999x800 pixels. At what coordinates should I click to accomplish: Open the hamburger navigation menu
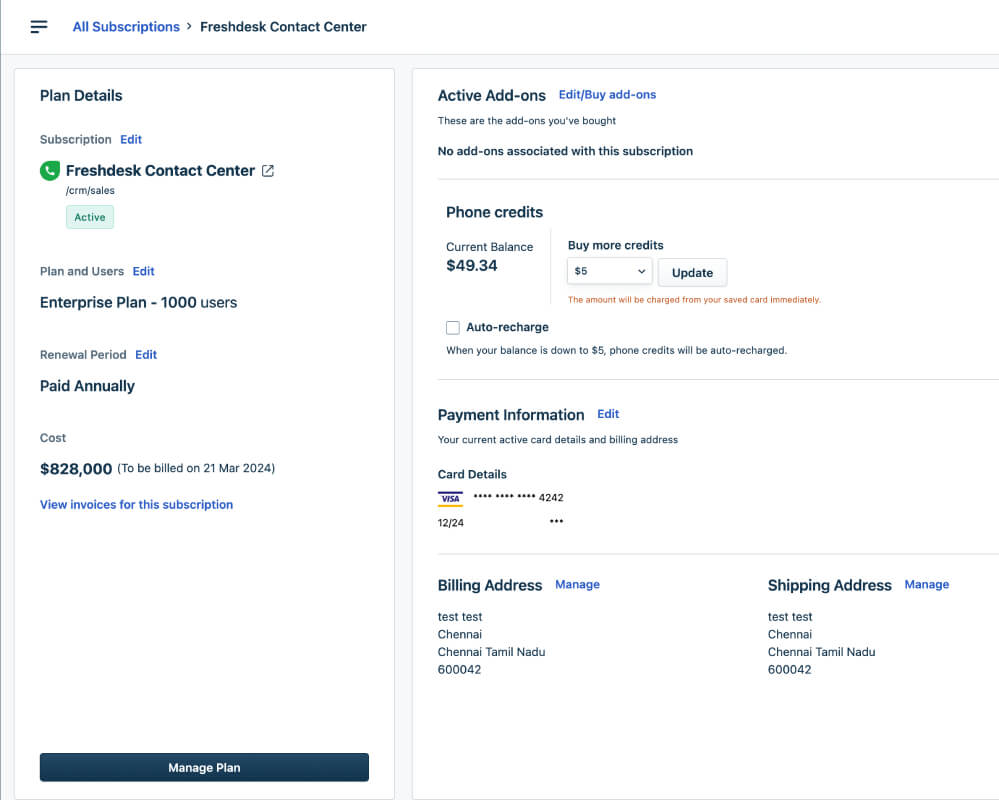(x=39, y=27)
